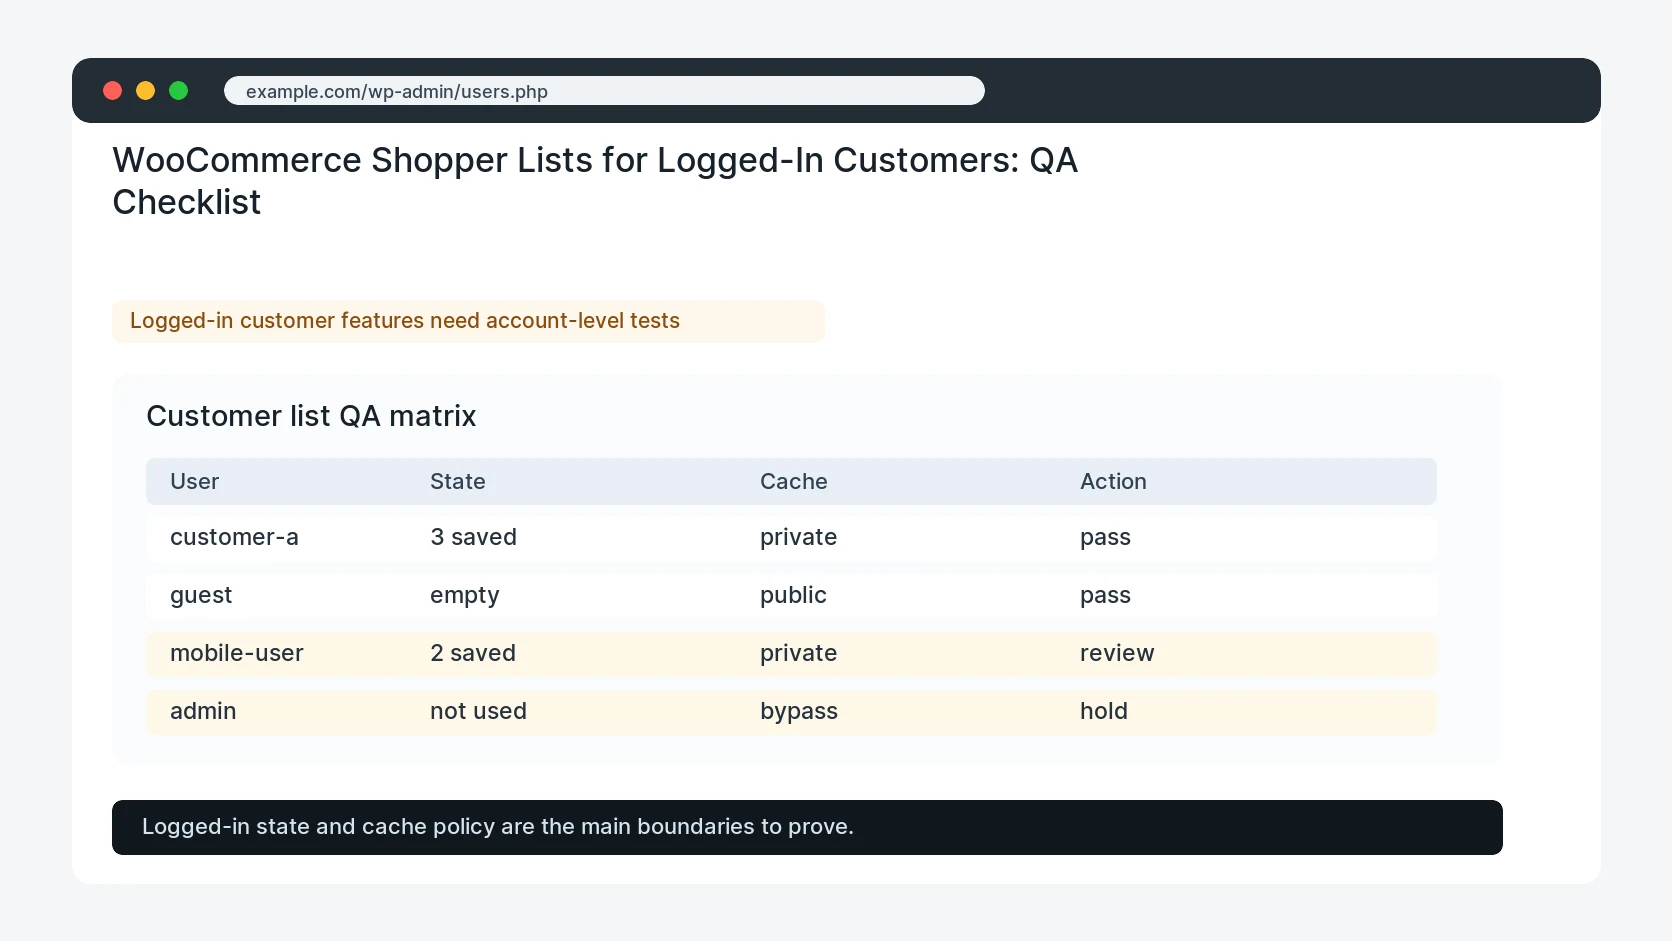Viewport: 1672px width, 941px height.
Task: Click the red close window dot
Action: (113, 91)
